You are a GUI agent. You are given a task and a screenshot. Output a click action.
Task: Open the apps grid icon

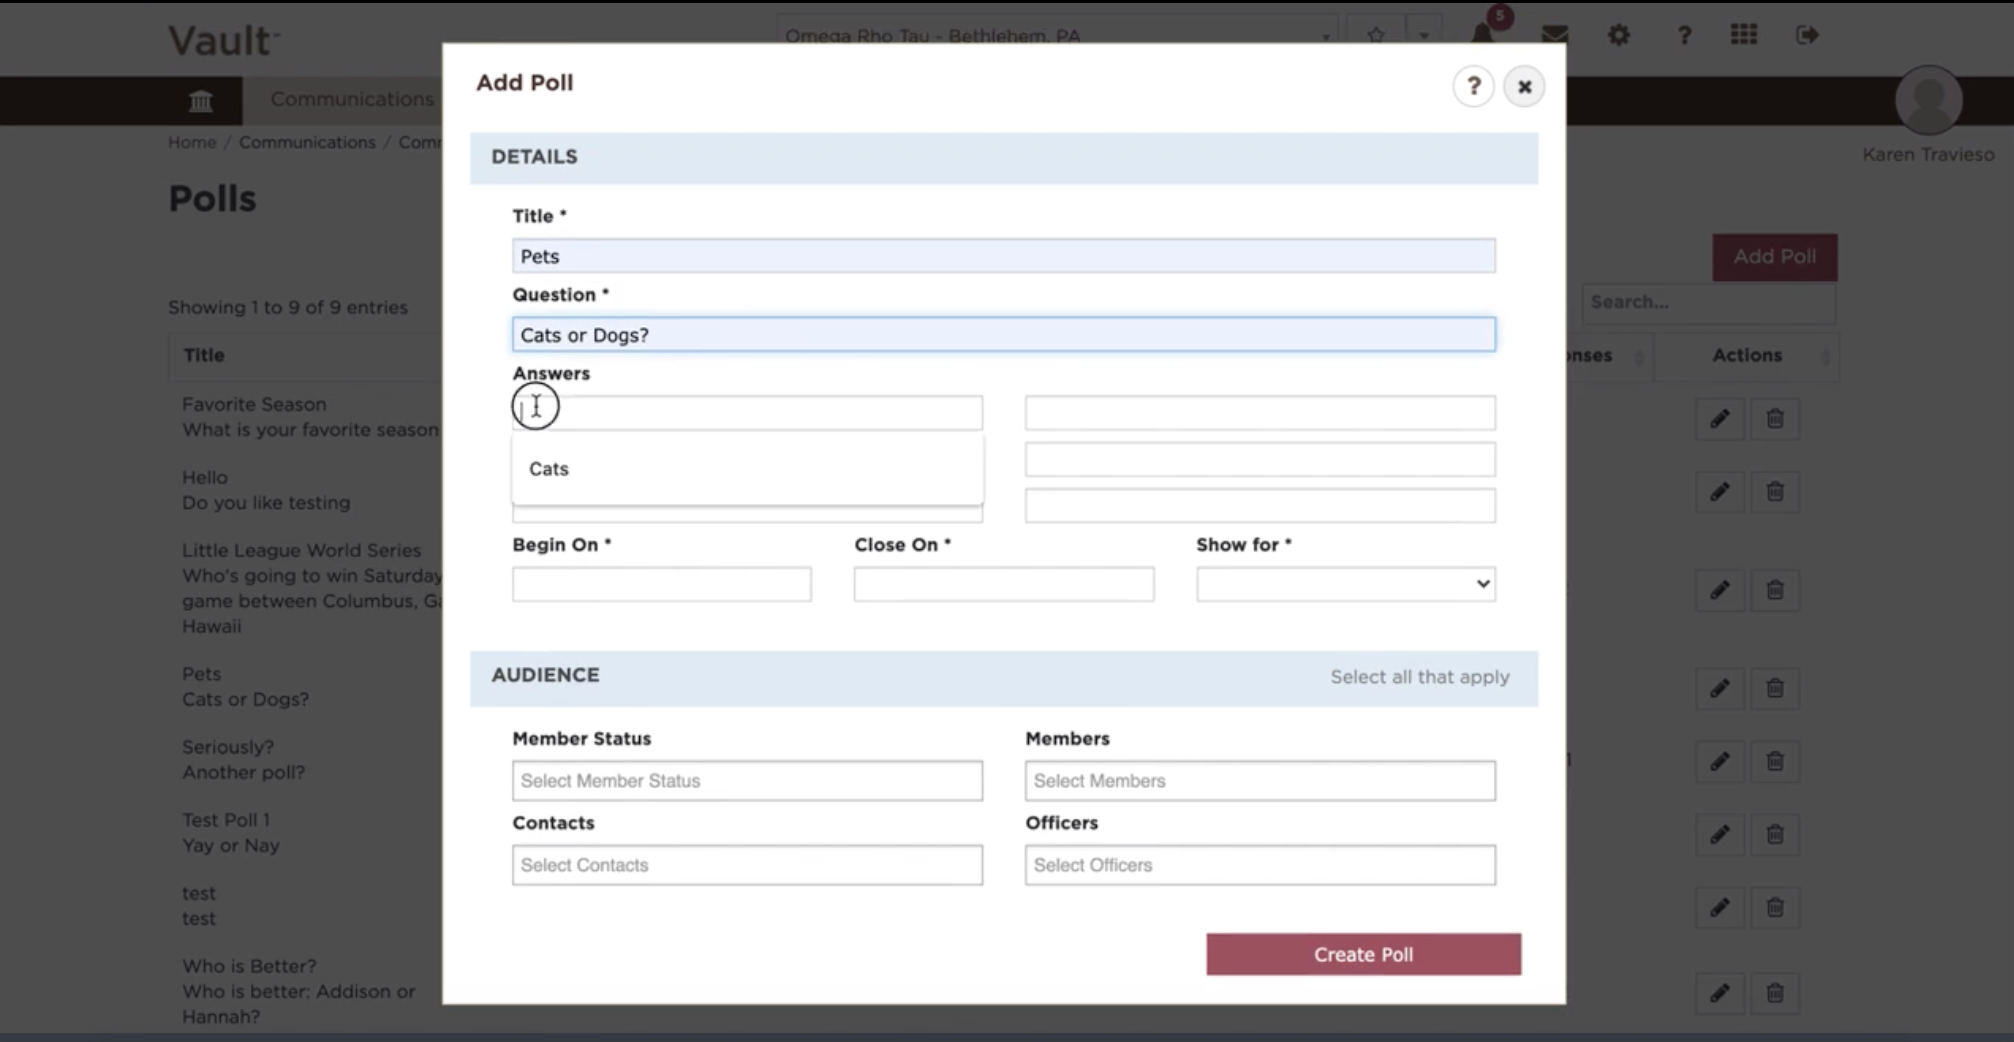coord(1744,35)
